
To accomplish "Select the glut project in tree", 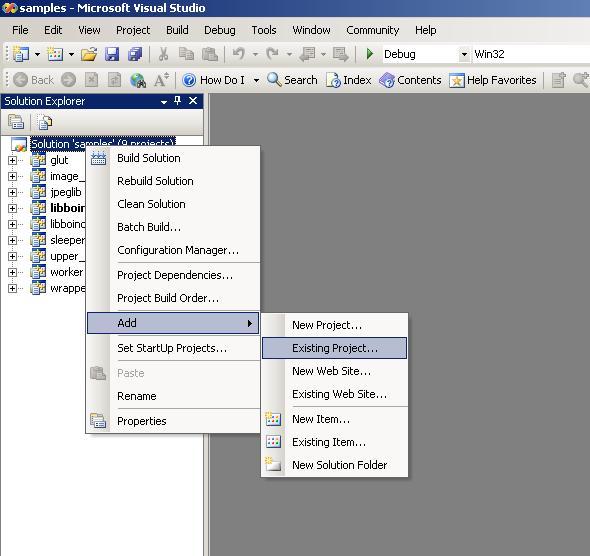I will [x=59, y=160].
